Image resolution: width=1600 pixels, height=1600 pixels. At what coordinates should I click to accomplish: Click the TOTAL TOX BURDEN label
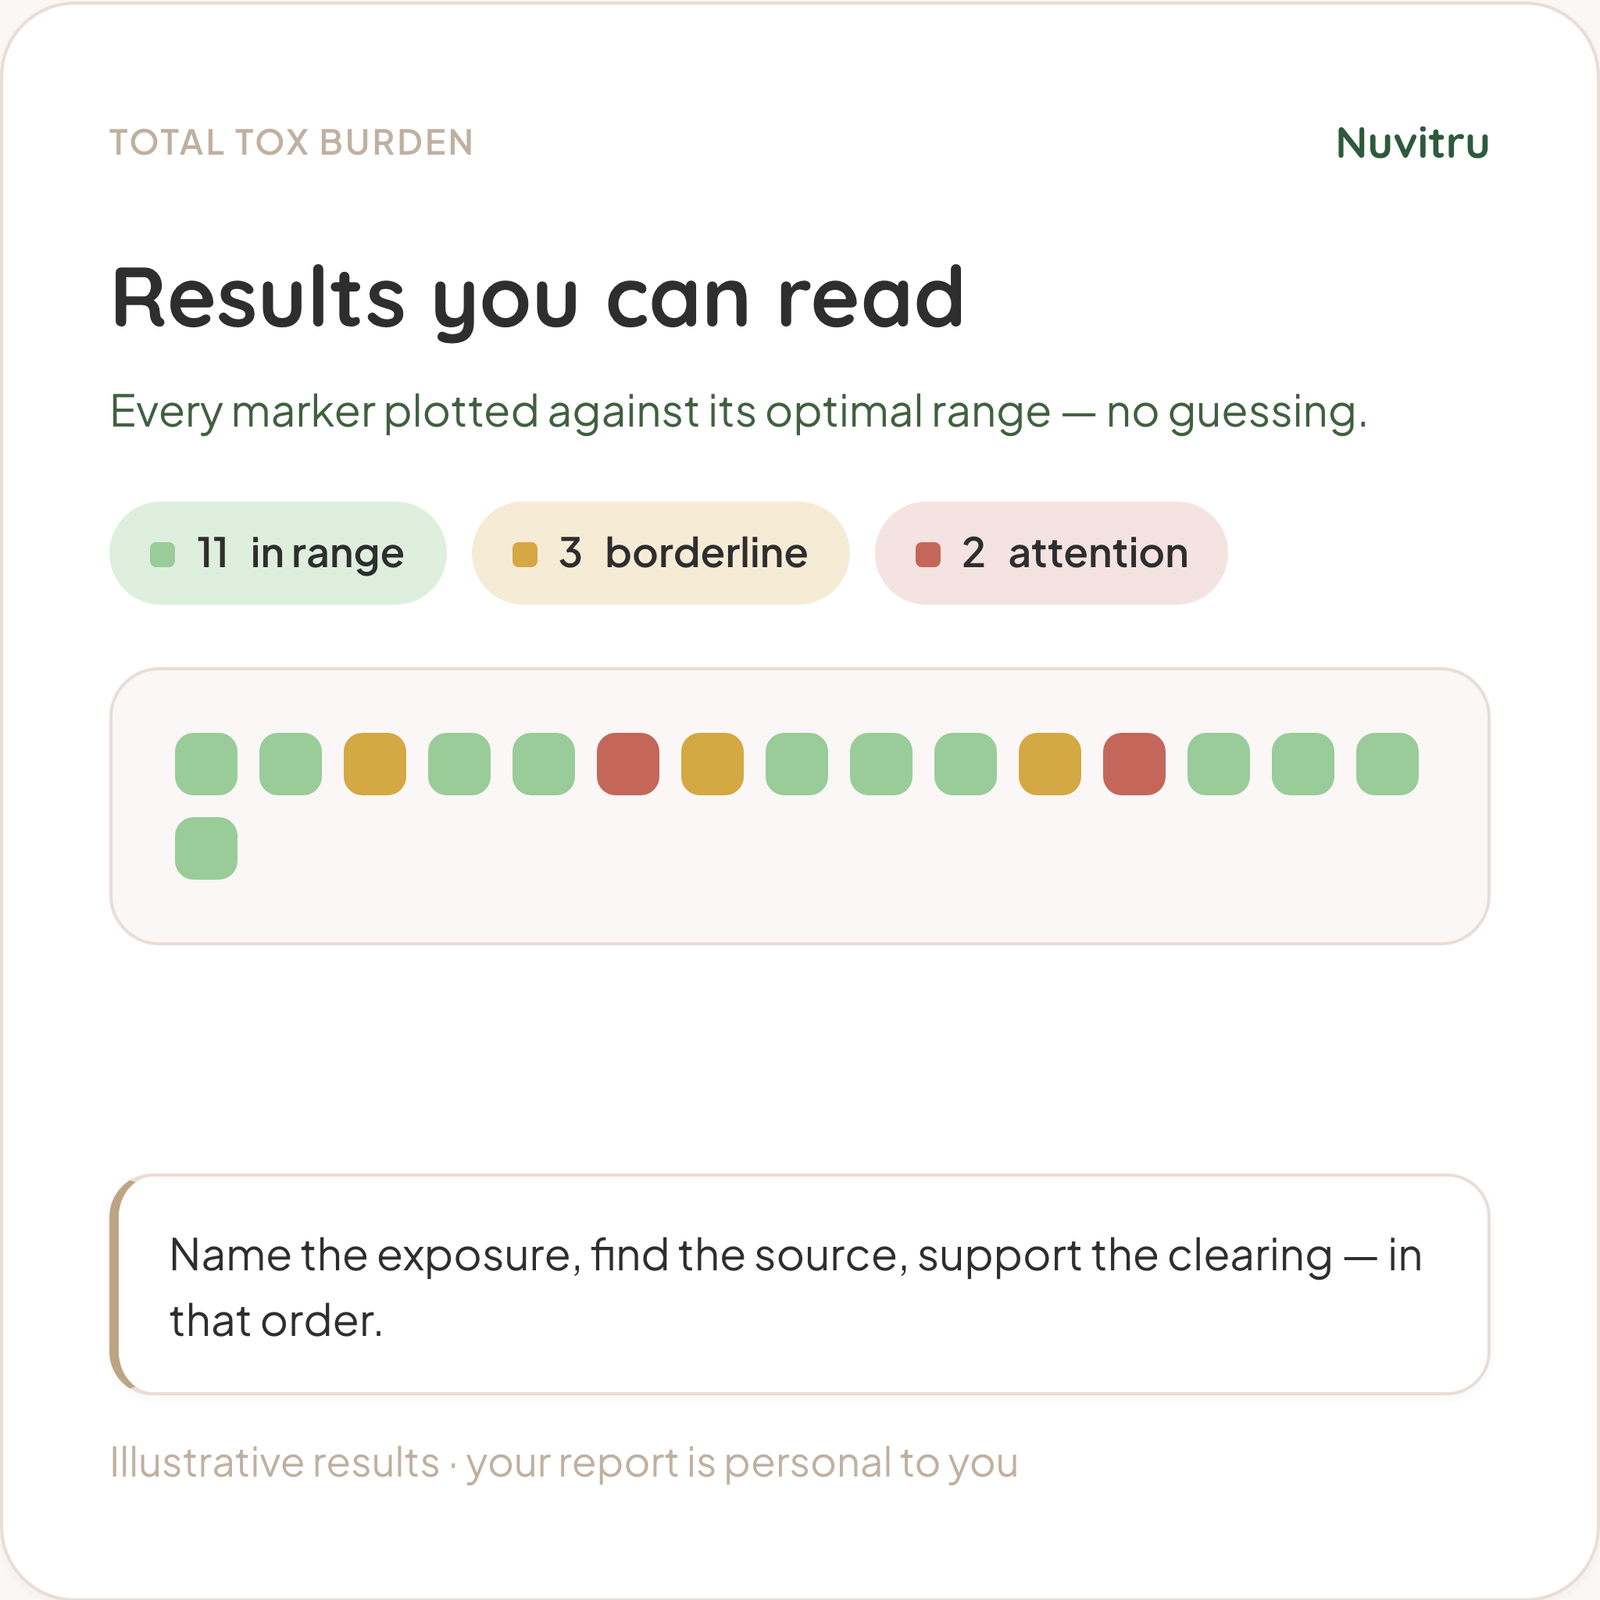point(291,143)
